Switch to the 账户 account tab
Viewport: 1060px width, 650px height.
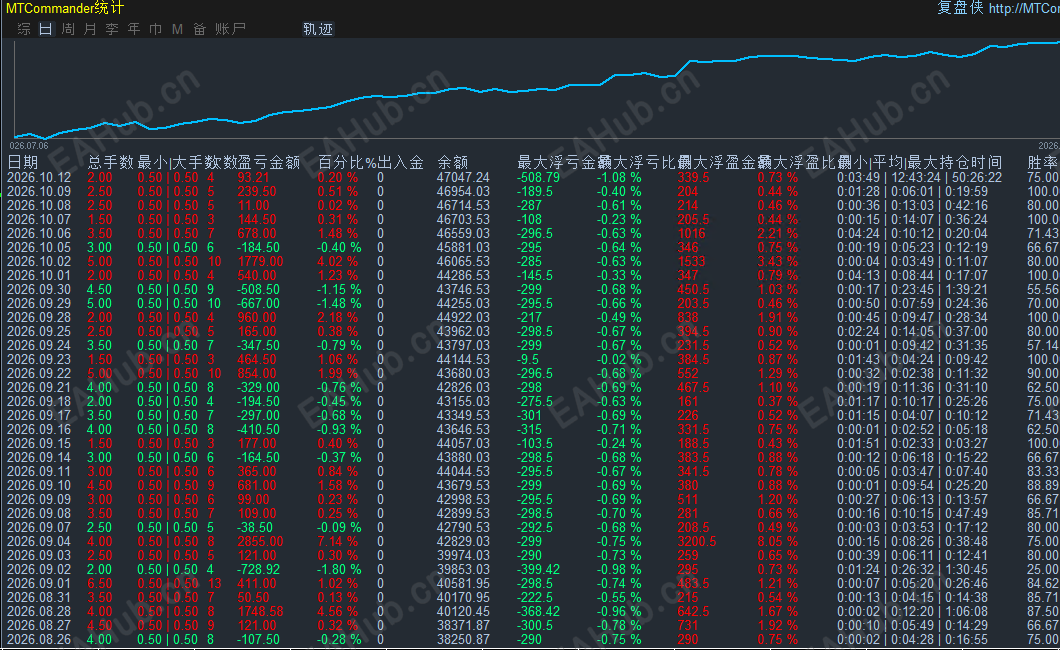[230, 29]
